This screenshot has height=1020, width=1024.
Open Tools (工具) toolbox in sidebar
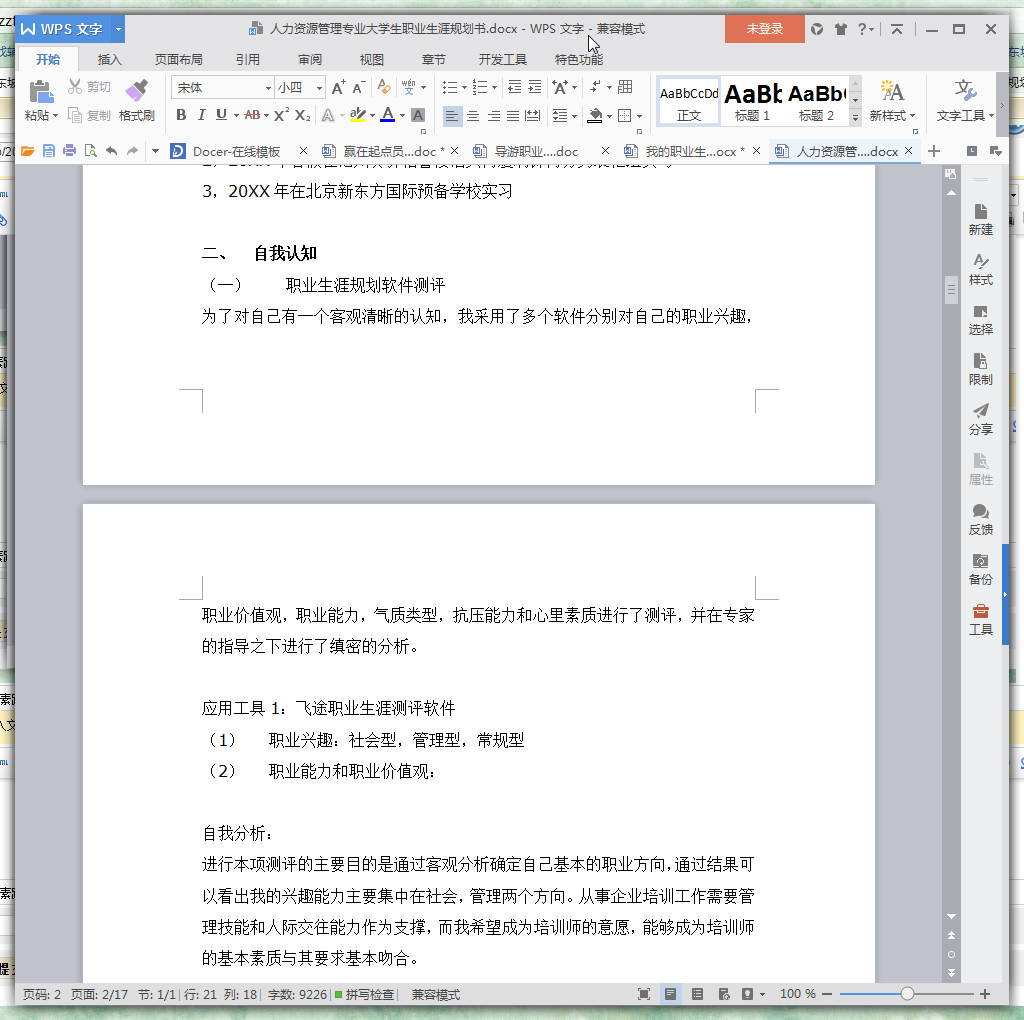click(980, 620)
